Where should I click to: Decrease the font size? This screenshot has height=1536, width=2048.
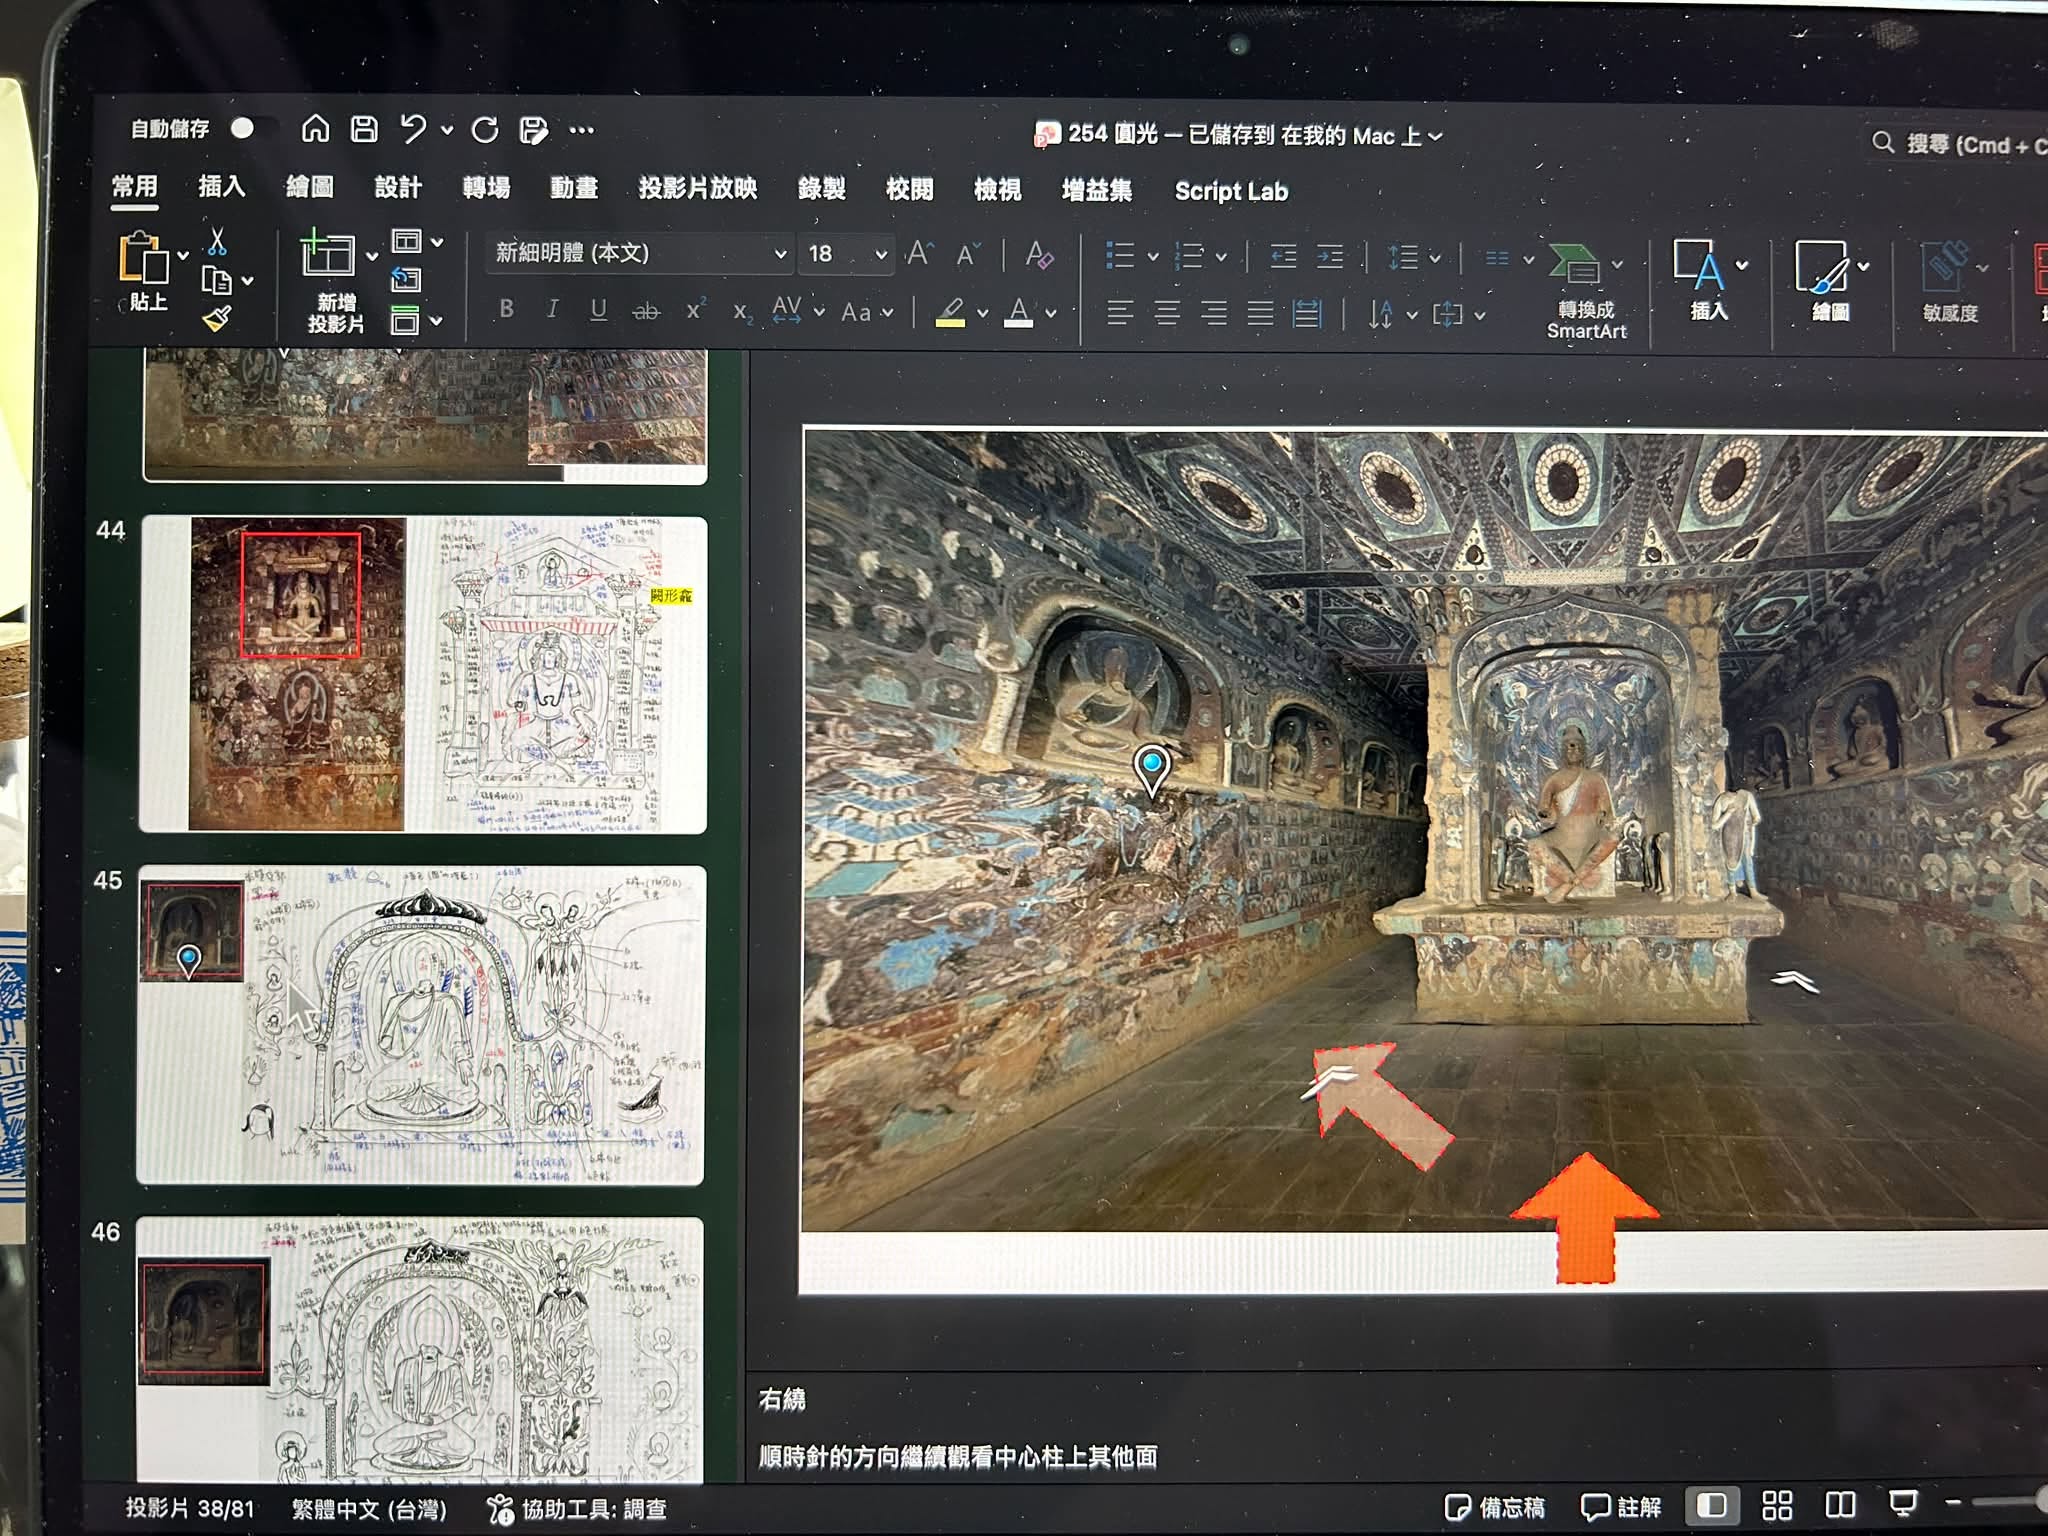tap(968, 254)
